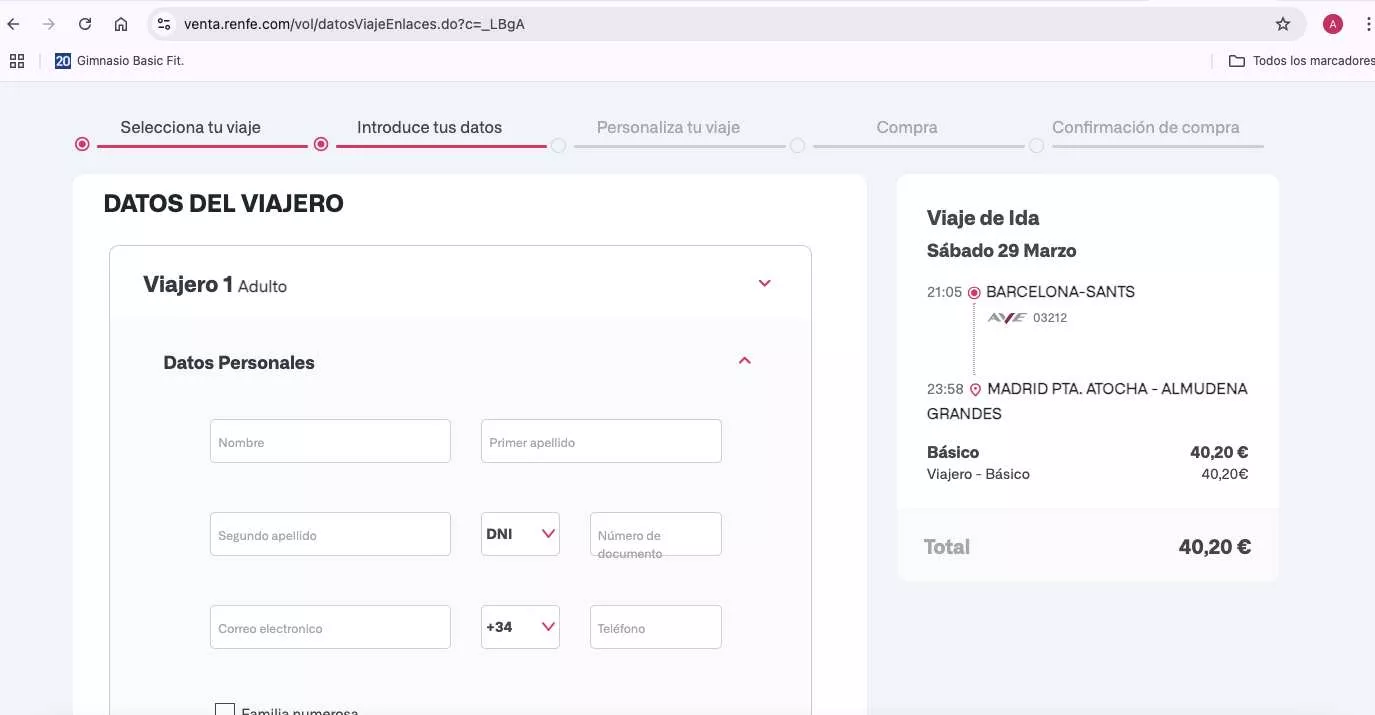The image size is (1375, 715).
Task: Focus the Primer apellido field
Action: pyautogui.click(x=601, y=441)
